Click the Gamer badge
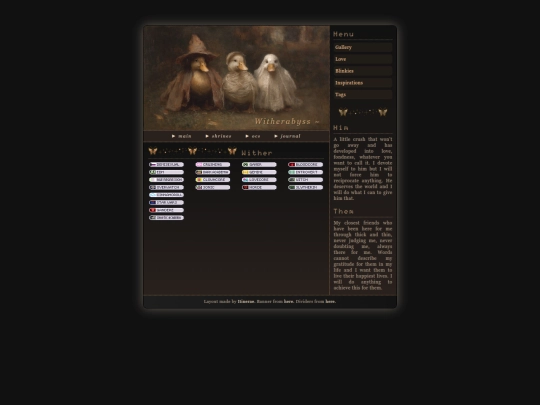This screenshot has width=540, height=405. [x=259, y=165]
